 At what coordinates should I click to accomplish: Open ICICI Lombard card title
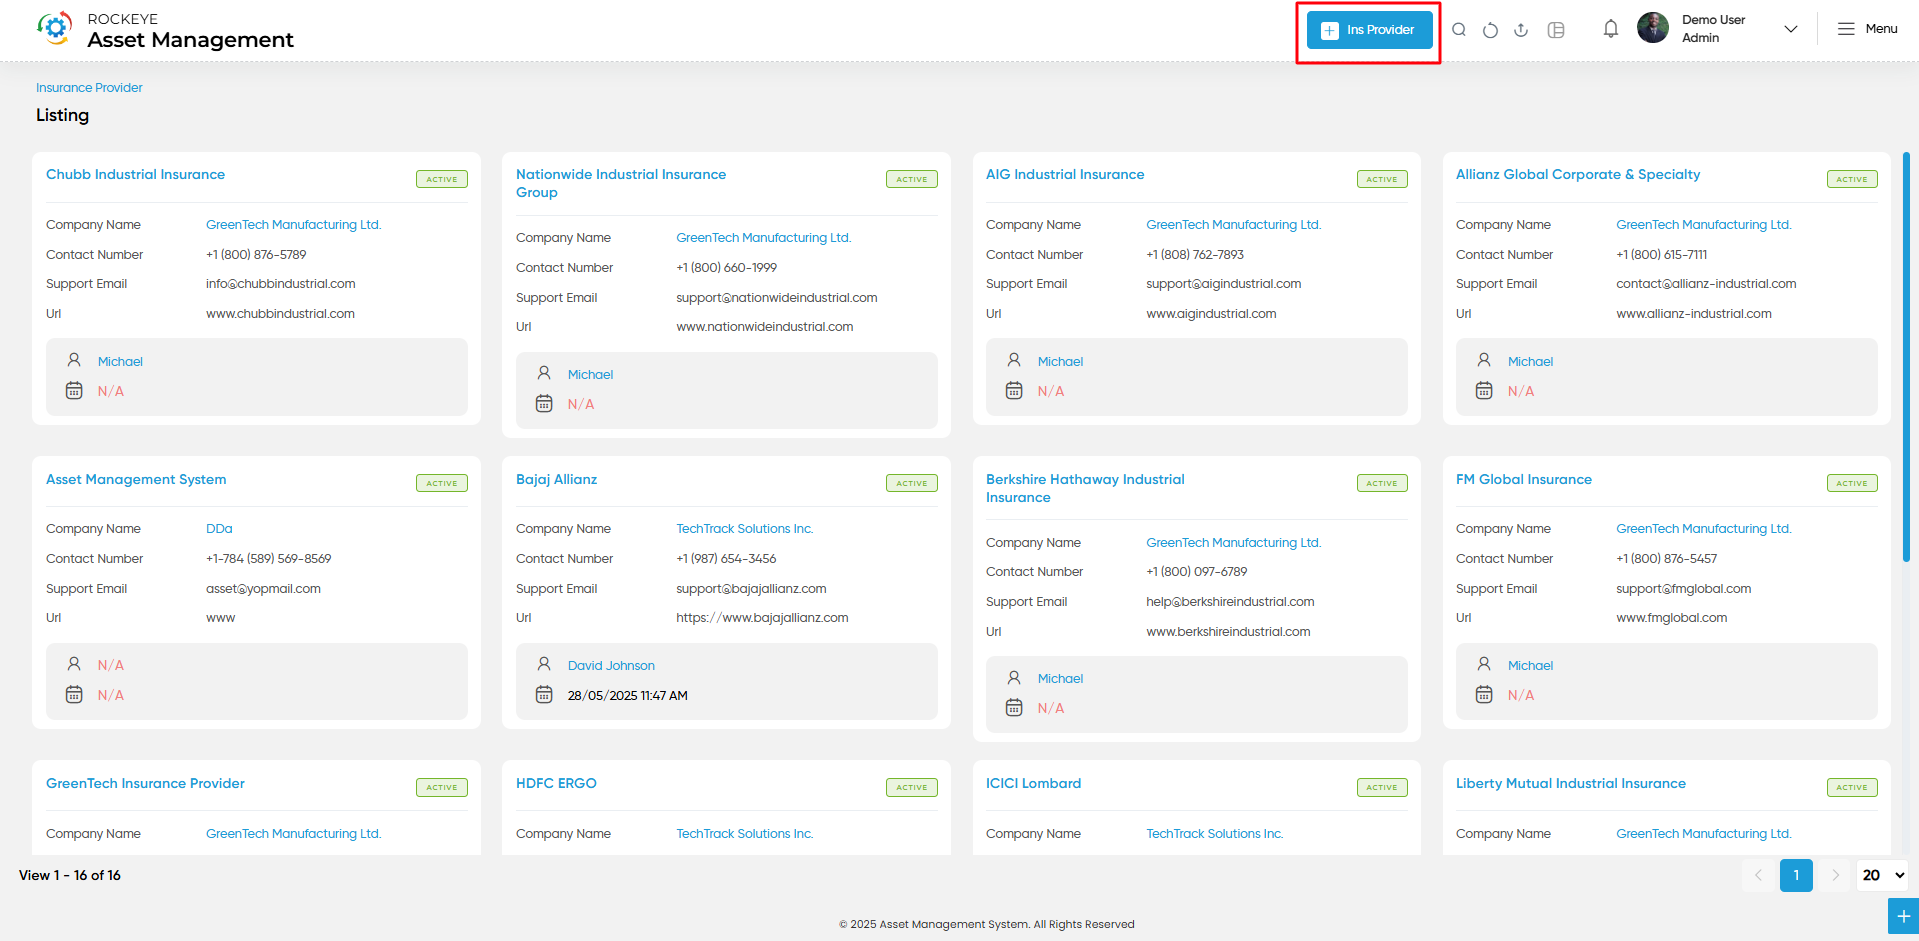pos(1033,783)
